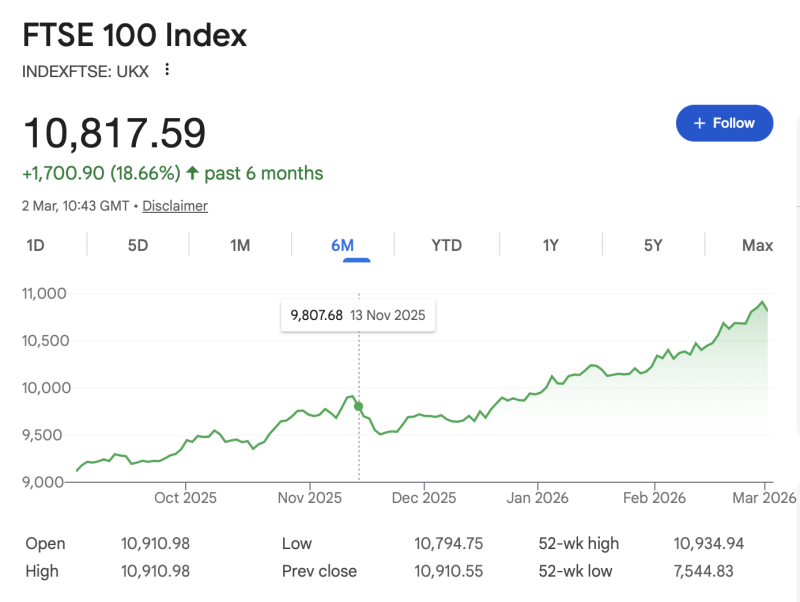Open the three-dot more options menu
The width and height of the screenshot is (800, 602).
pos(167,70)
